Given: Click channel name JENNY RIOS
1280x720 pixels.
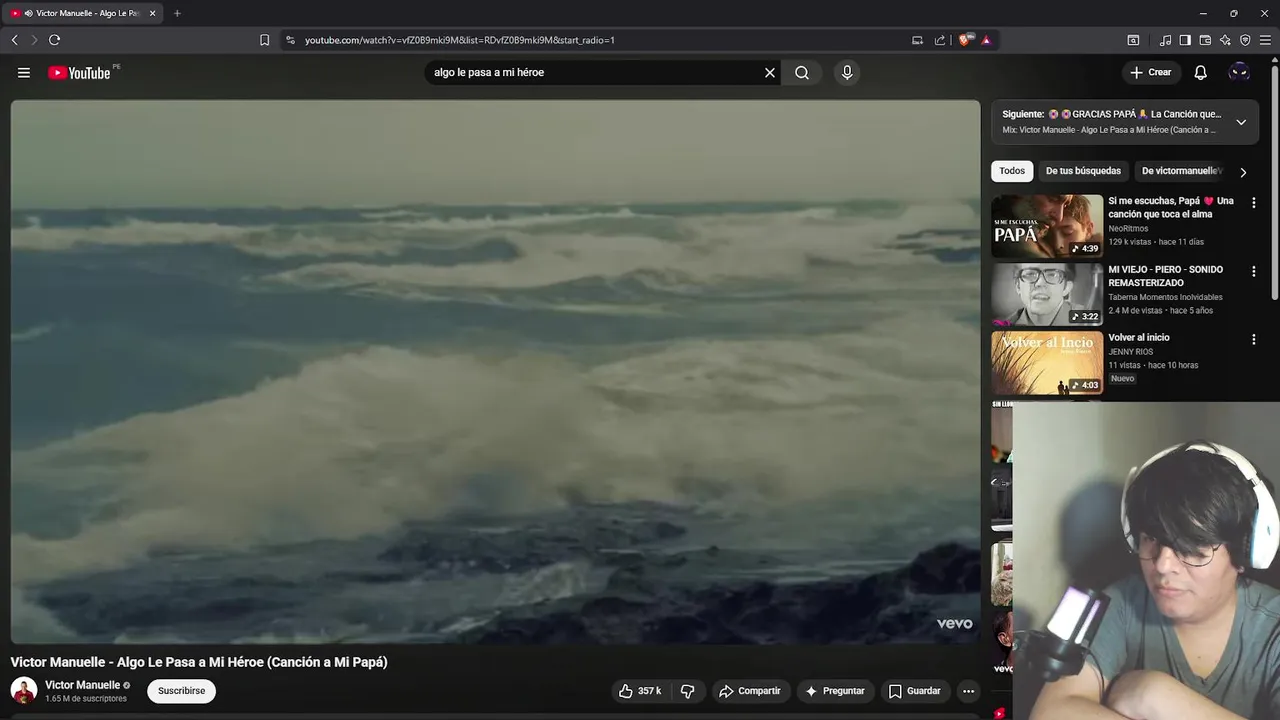Looking at the screenshot, I should (1130, 352).
